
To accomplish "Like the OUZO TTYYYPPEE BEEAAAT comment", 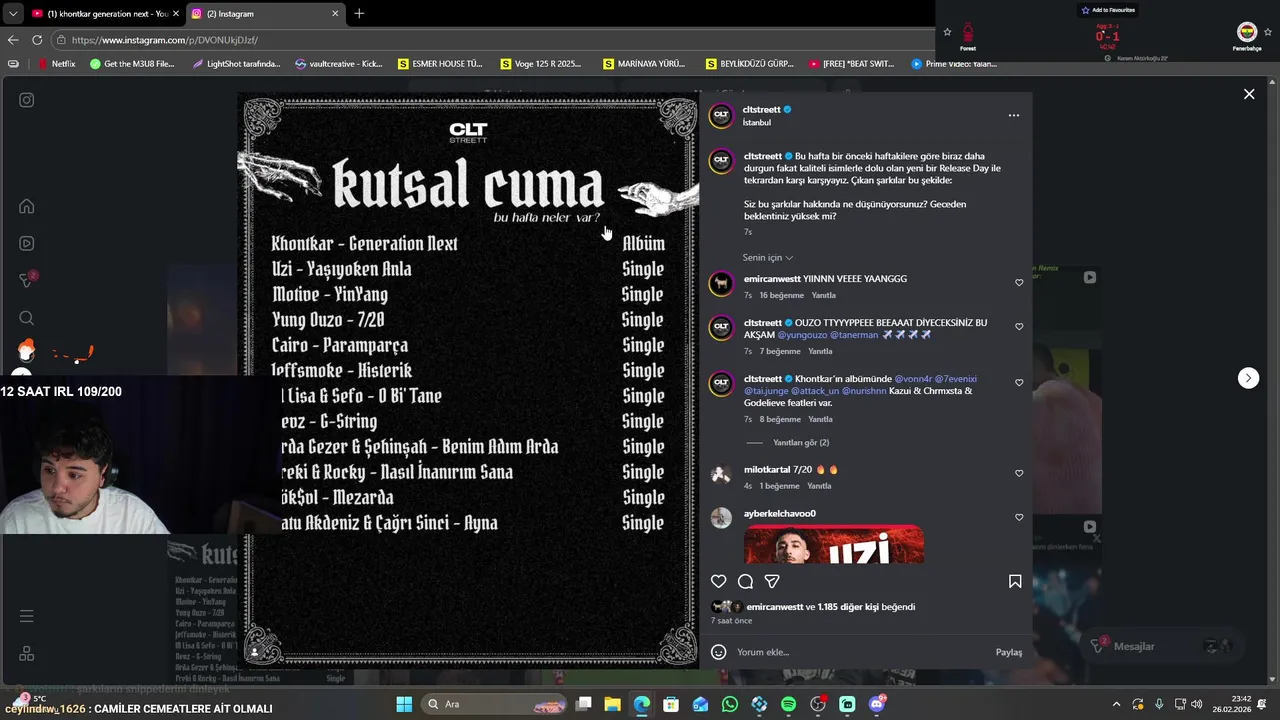I will [1019, 327].
